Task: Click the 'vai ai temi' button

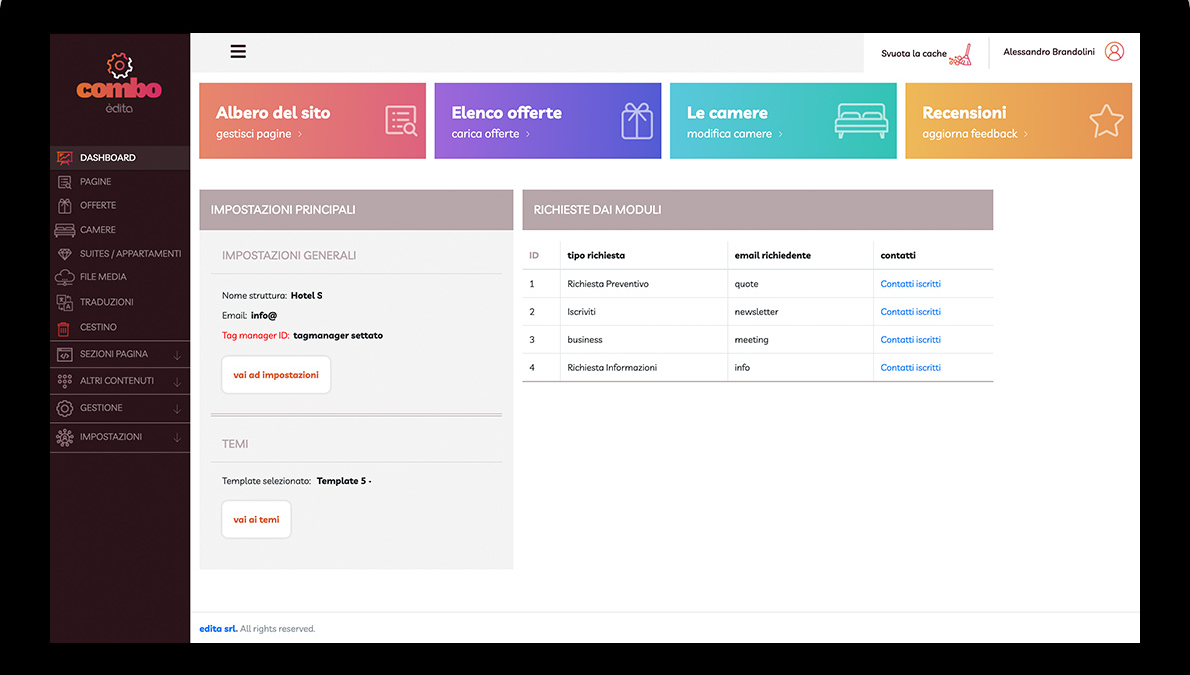Action: [x=257, y=520]
